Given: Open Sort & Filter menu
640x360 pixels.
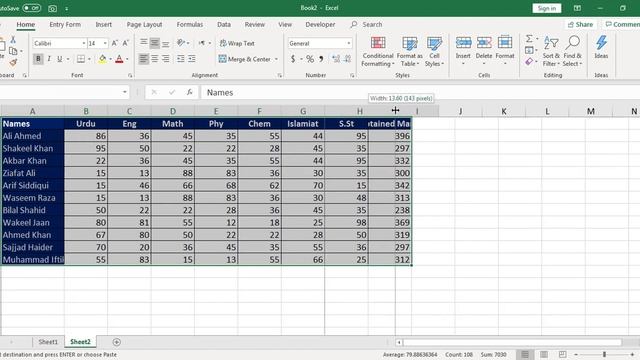Looking at the screenshot, I should (551, 51).
